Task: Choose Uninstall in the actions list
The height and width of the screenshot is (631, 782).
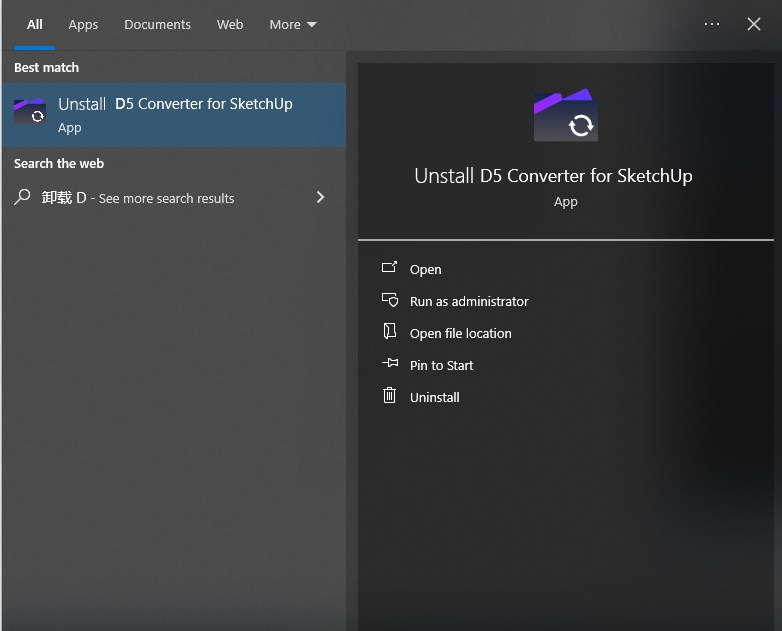Action: click(434, 397)
